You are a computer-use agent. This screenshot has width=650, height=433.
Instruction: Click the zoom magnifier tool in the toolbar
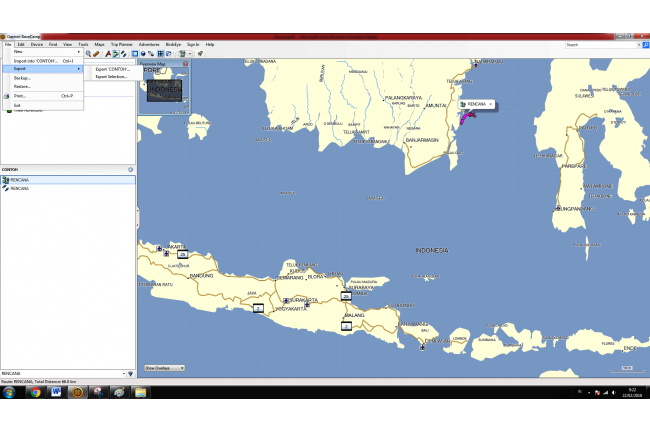(x=89, y=53)
